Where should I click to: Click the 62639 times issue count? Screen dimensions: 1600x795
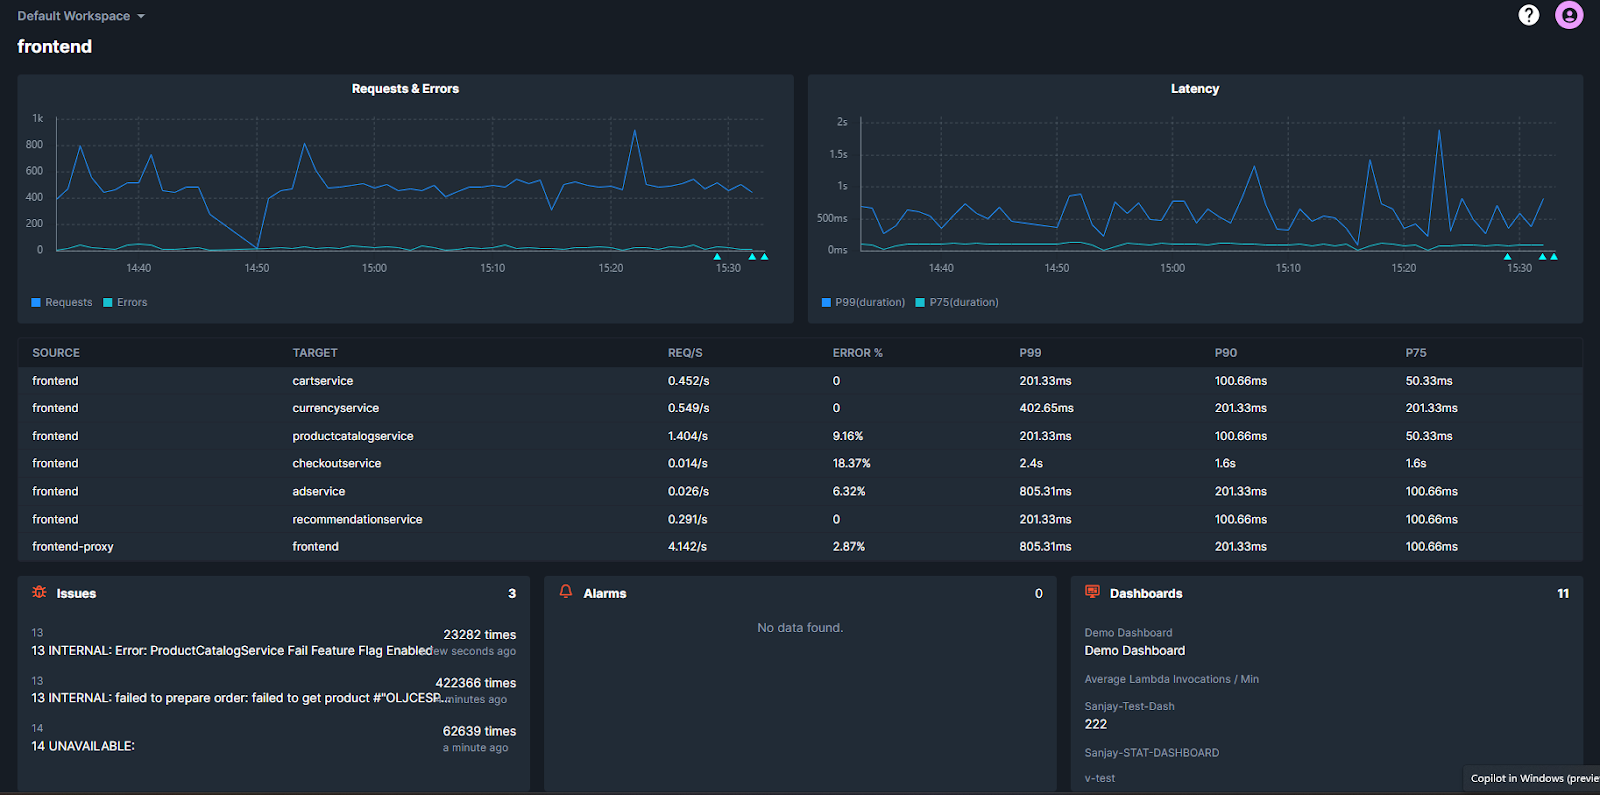tap(480, 731)
